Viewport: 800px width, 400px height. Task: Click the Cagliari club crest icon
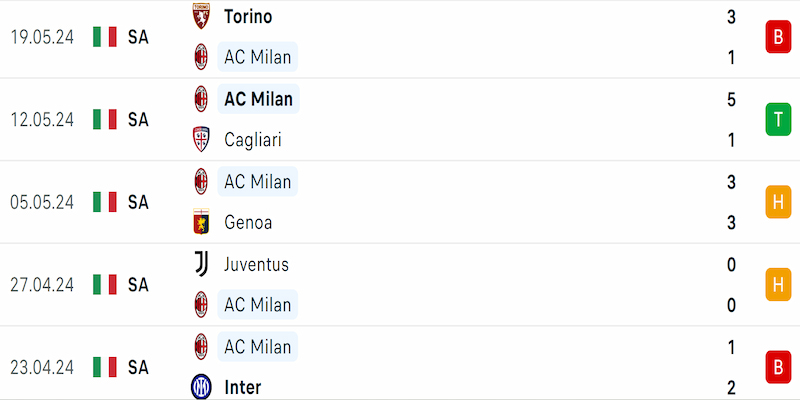point(201,139)
